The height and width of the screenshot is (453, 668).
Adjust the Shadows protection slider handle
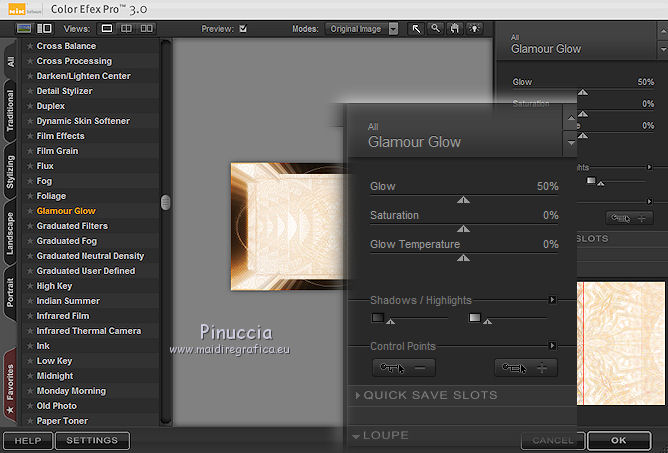click(x=390, y=322)
